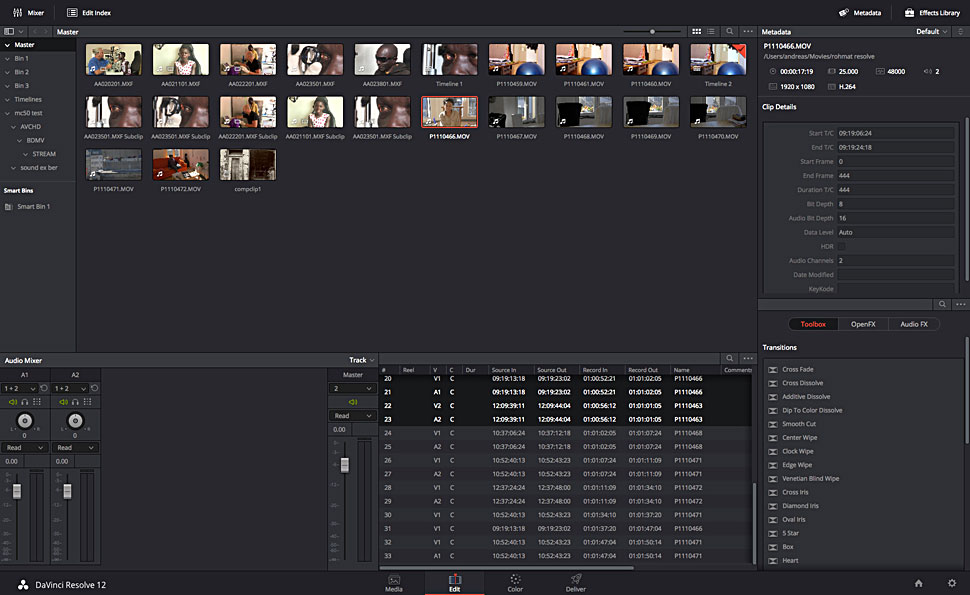Toggle the Edit Index panel button
The height and width of the screenshot is (595, 970).
[x=89, y=13]
